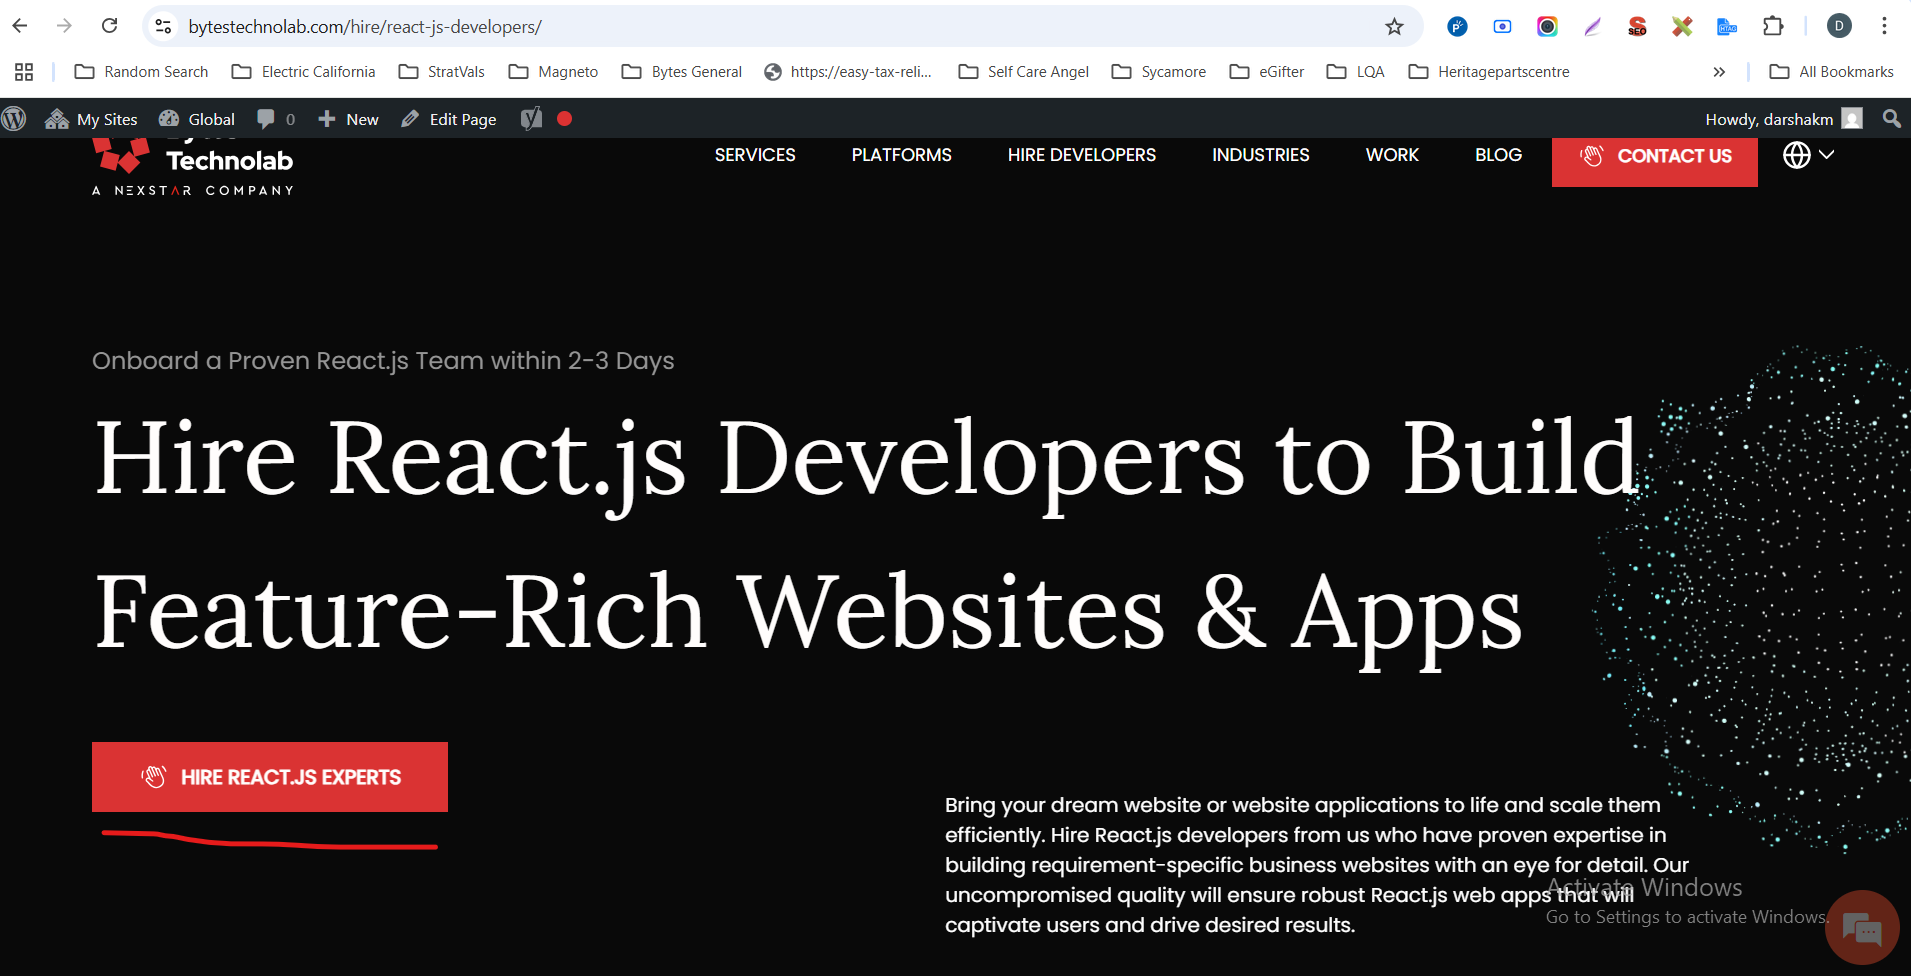The width and height of the screenshot is (1911, 976).
Task: Click the blue P extension icon
Action: [x=1457, y=27]
